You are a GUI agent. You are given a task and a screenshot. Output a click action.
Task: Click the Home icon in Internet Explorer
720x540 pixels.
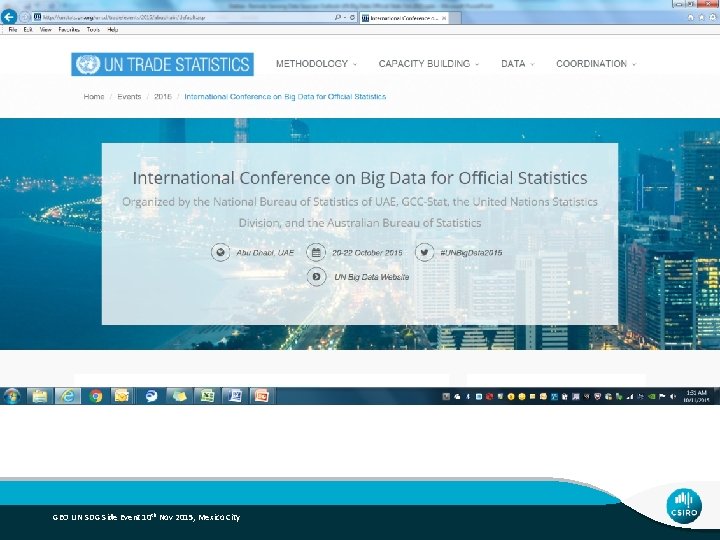tap(690, 17)
